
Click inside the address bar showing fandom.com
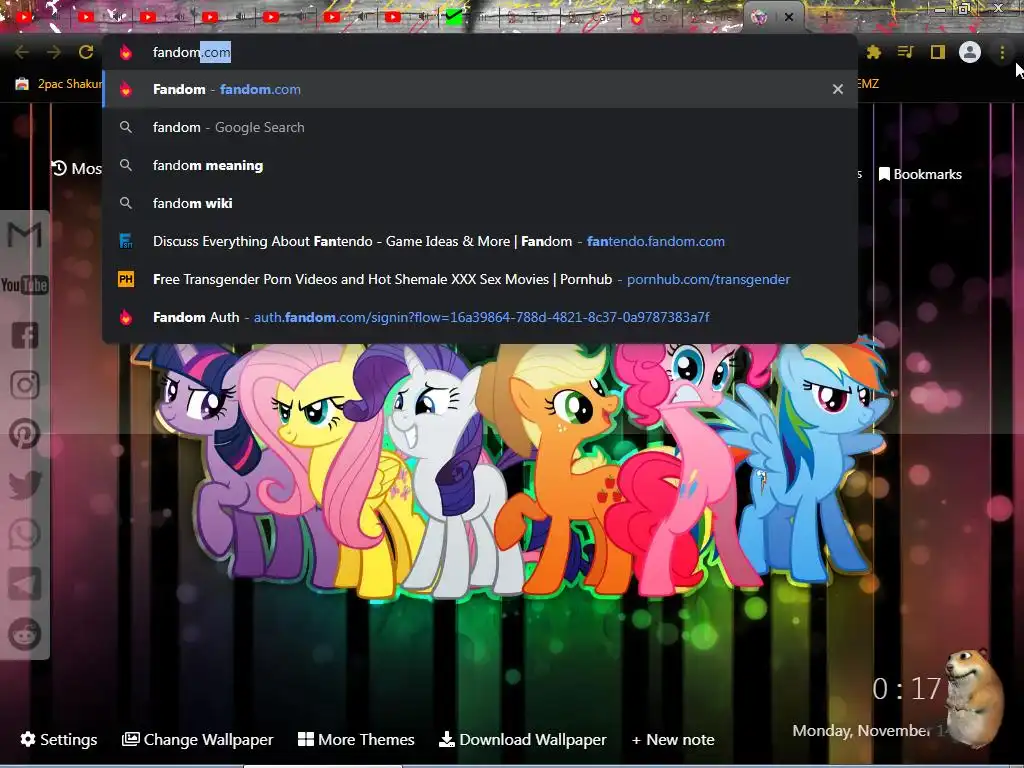(480, 52)
